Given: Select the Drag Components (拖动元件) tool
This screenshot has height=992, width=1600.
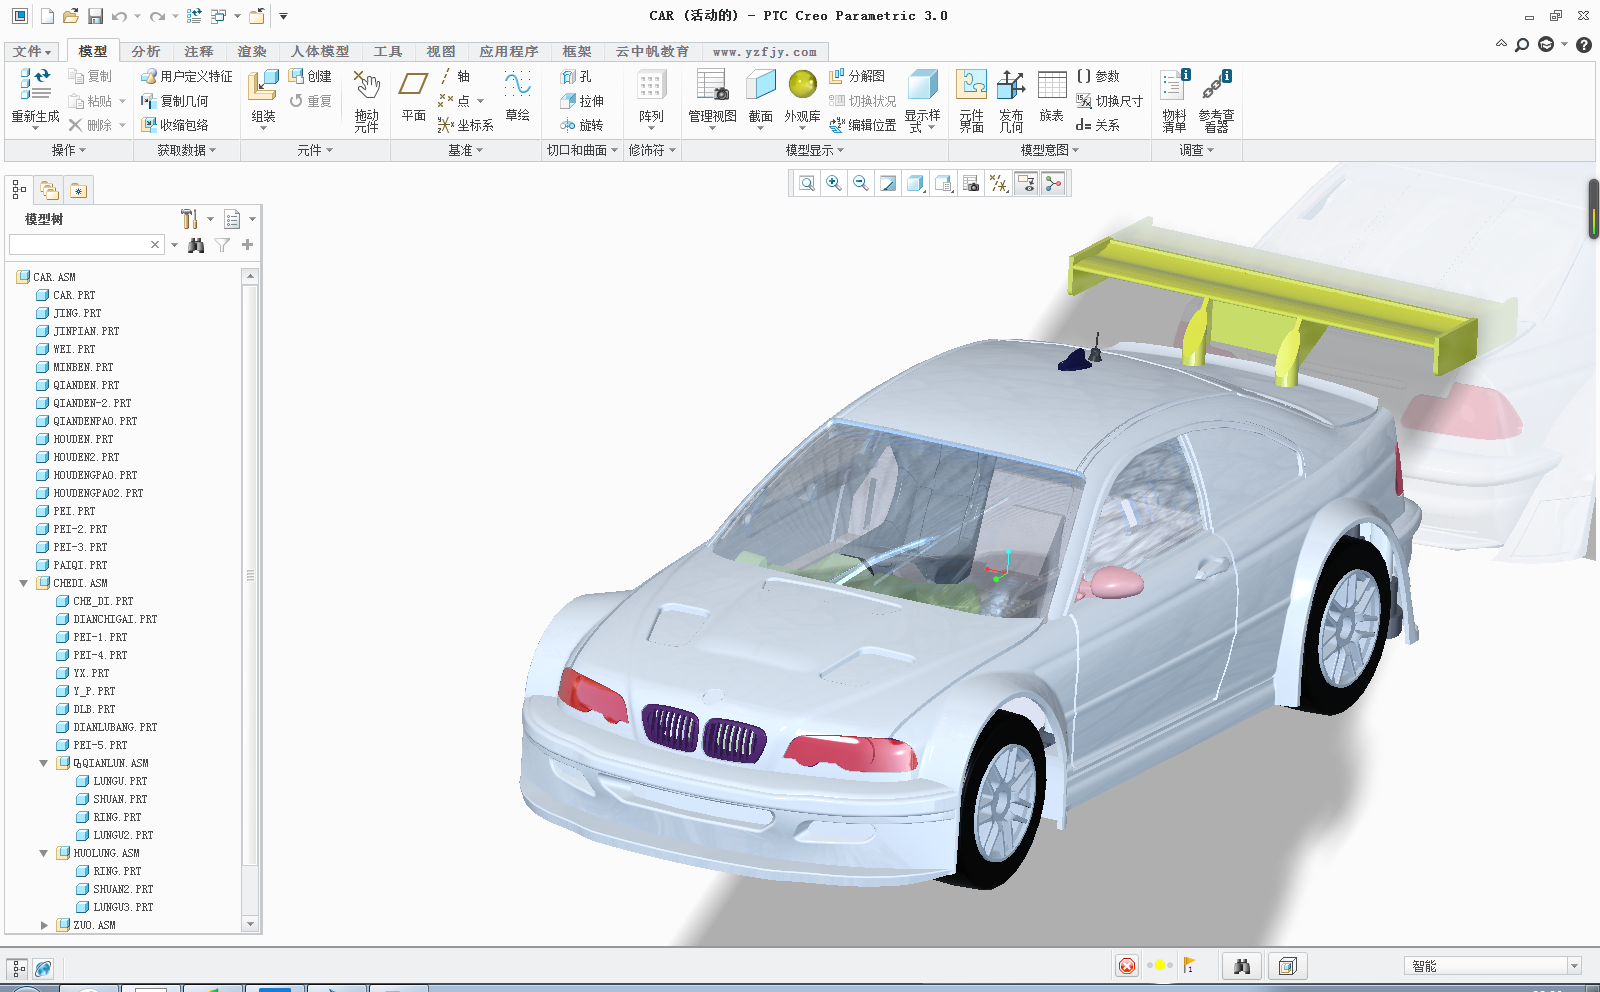Looking at the screenshot, I should tap(367, 86).
